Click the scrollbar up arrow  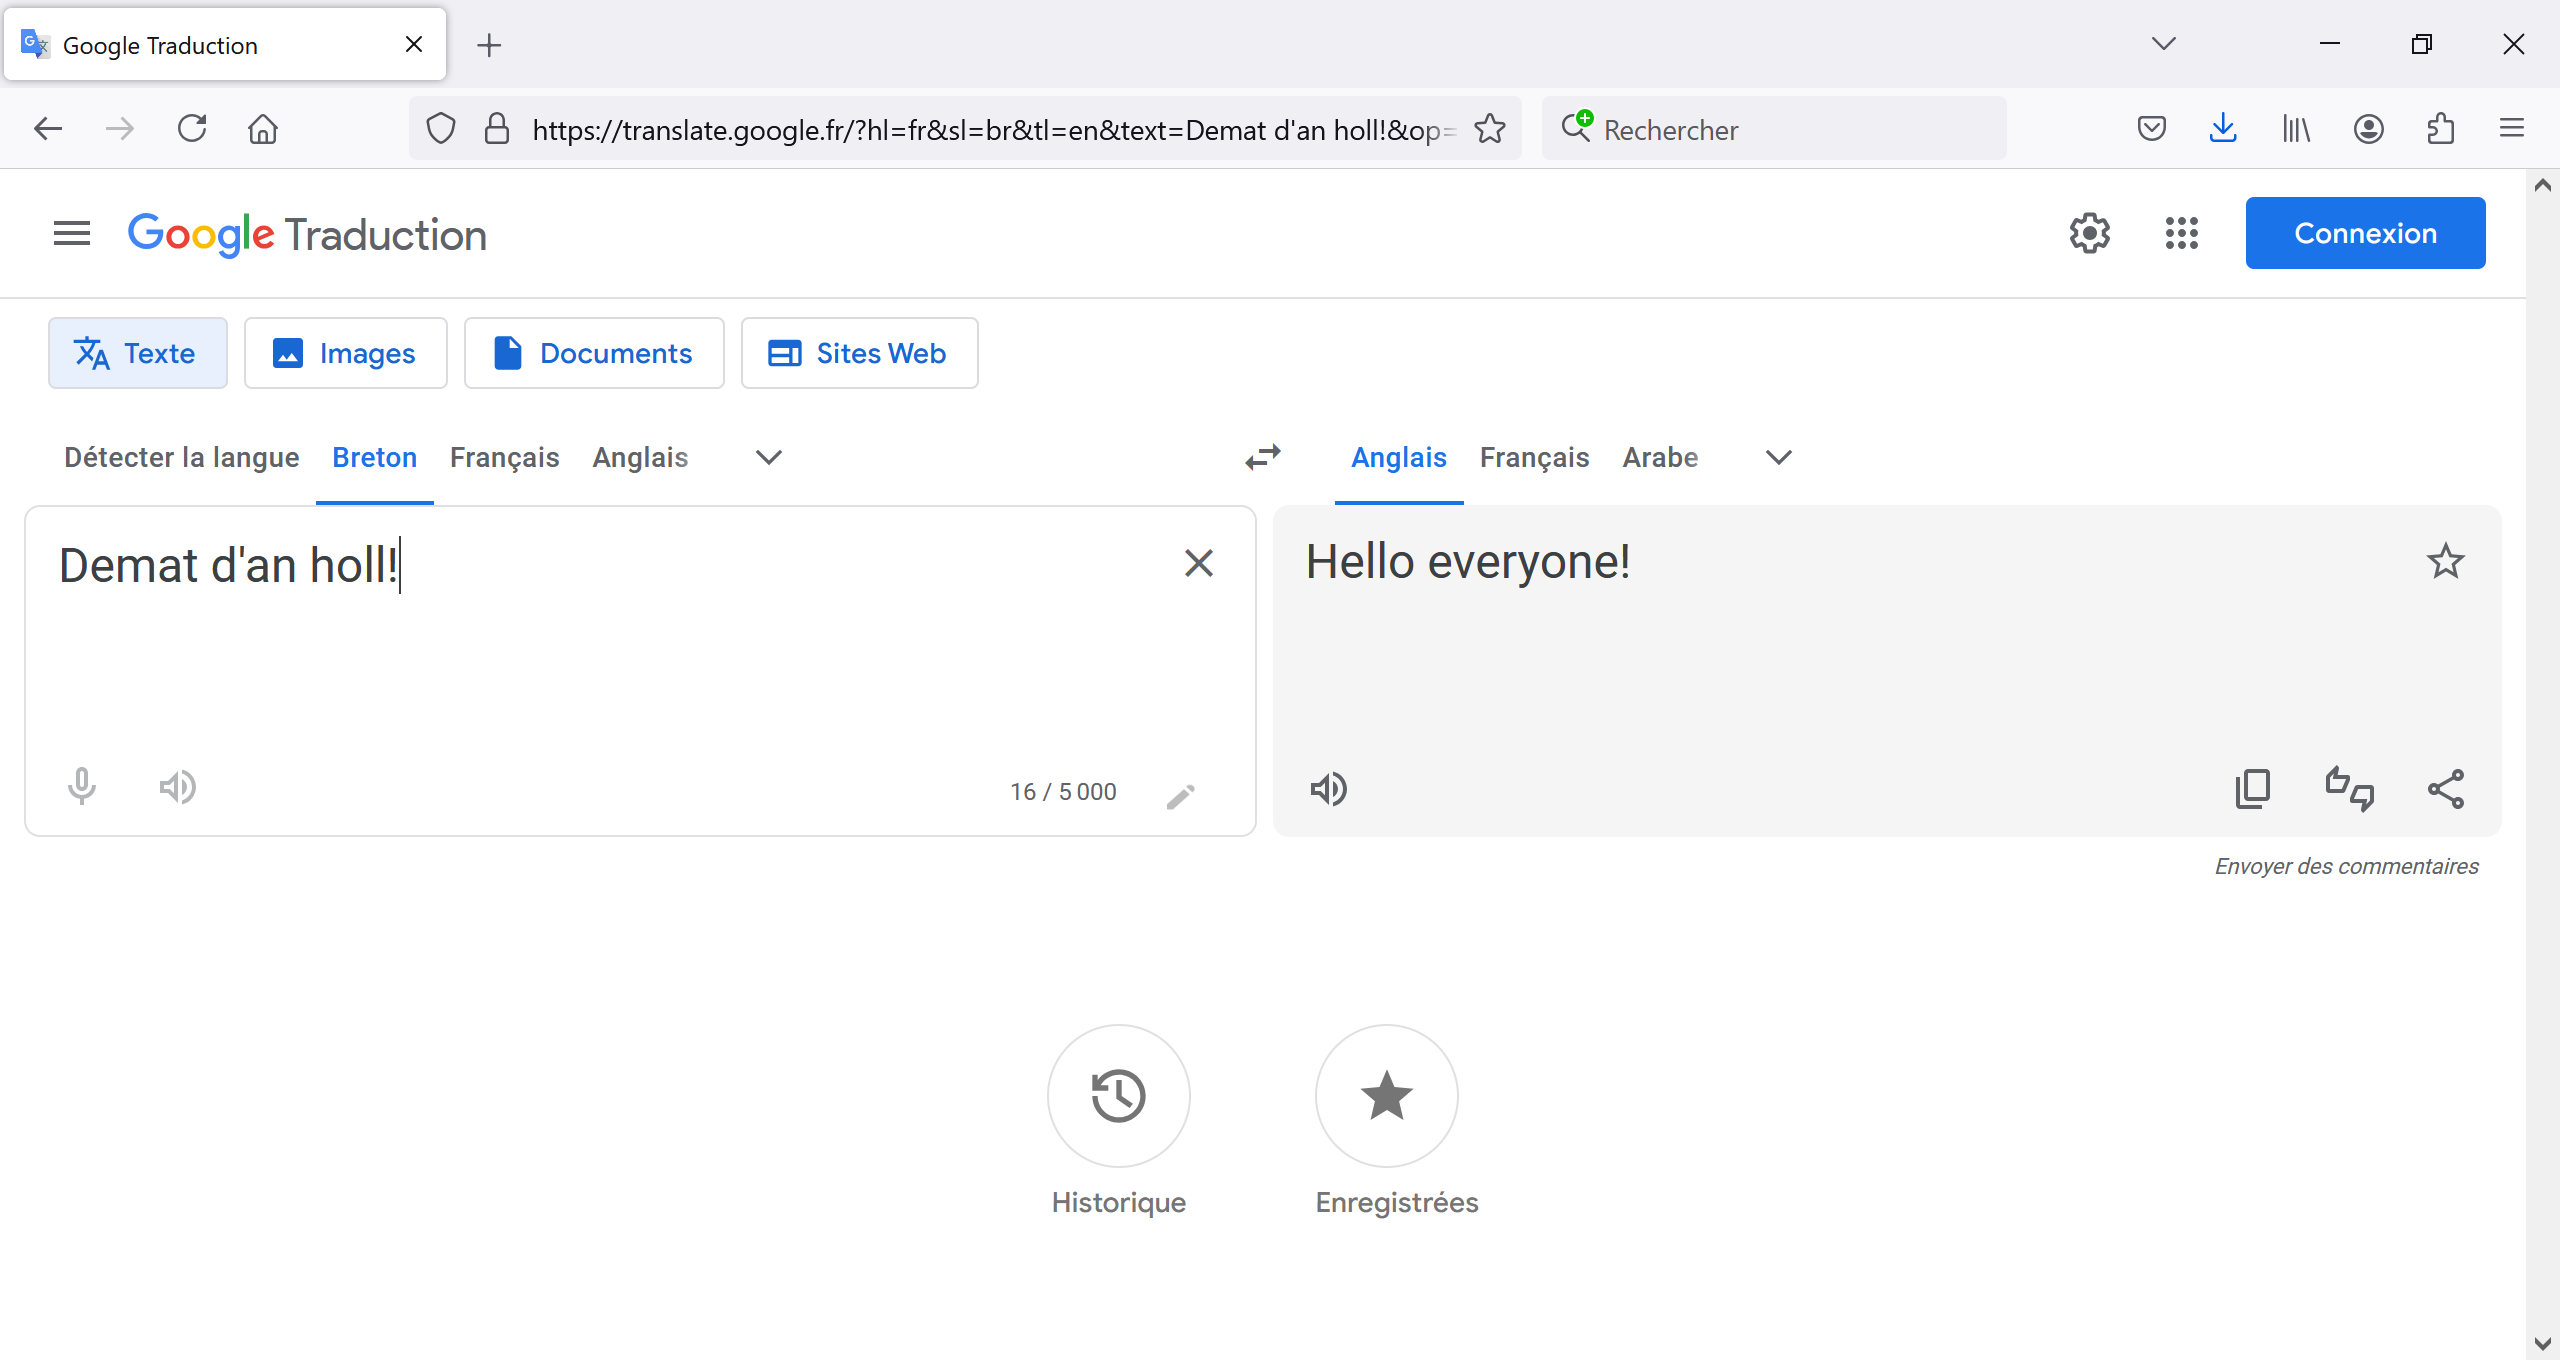point(2543,185)
